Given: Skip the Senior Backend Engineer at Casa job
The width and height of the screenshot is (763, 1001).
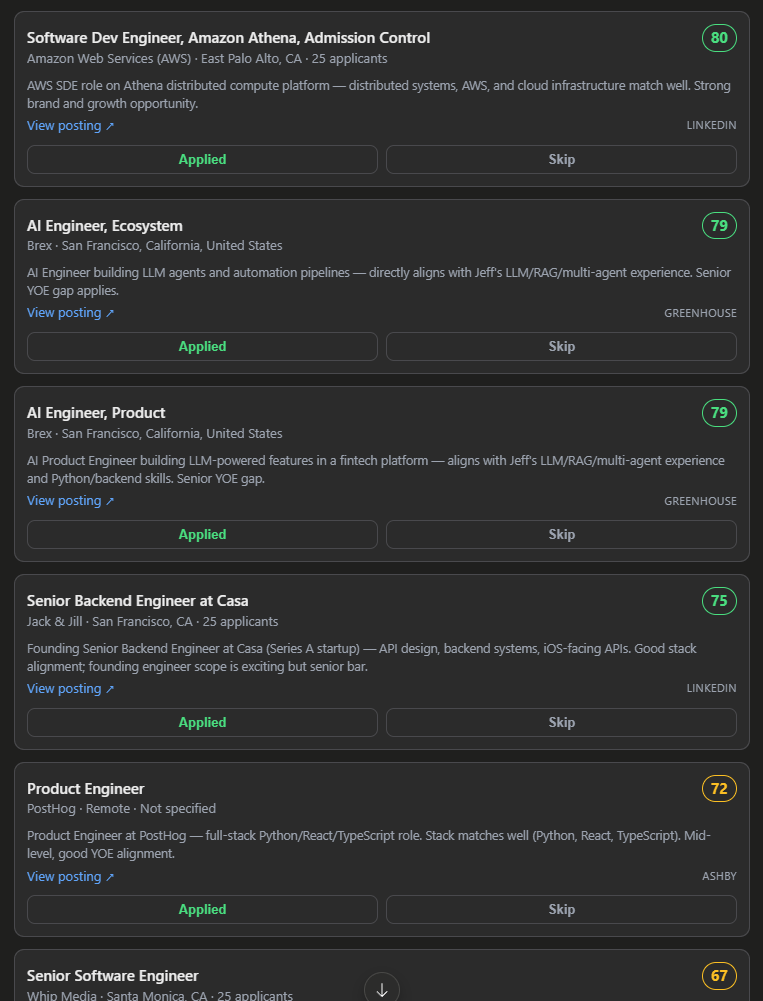Looking at the screenshot, I should click(561, 722).
